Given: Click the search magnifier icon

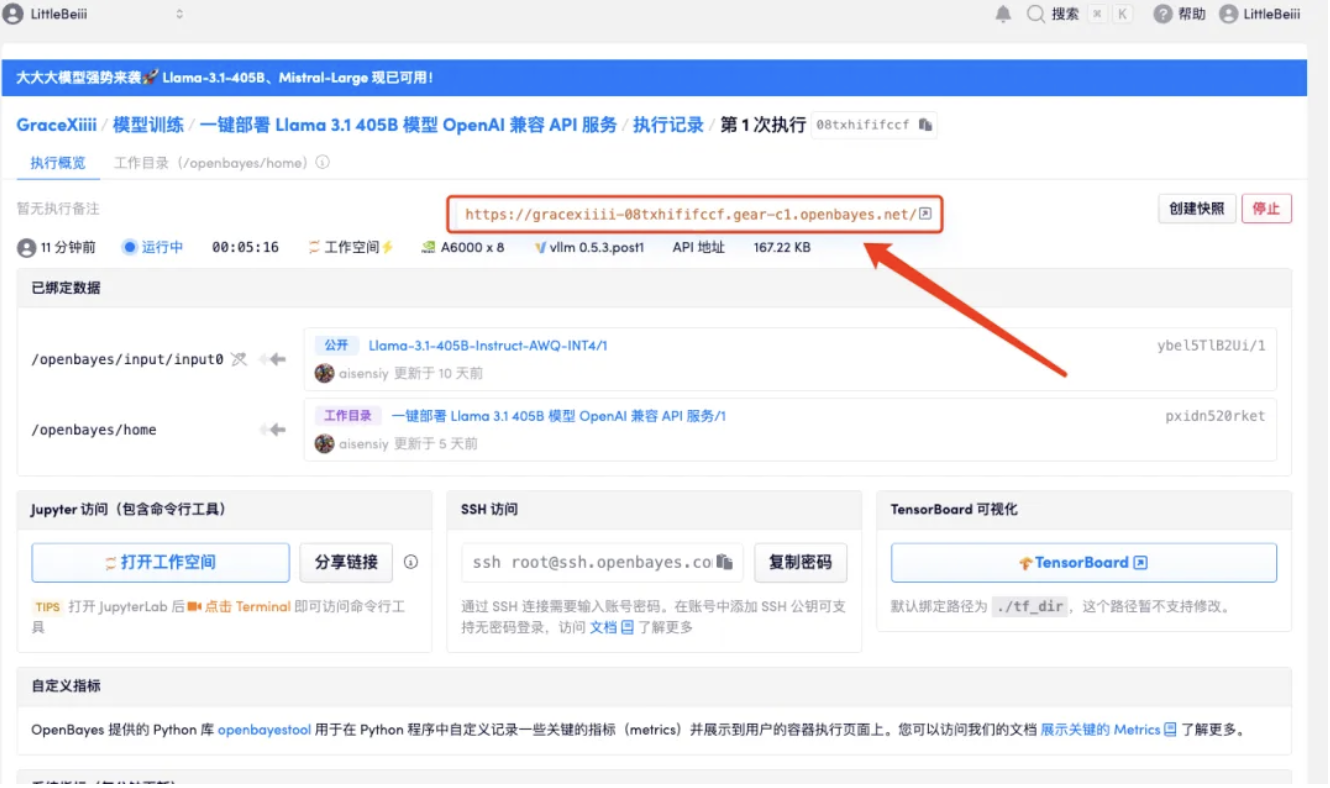Looking at the screenshot, I should coord(1036,14).
